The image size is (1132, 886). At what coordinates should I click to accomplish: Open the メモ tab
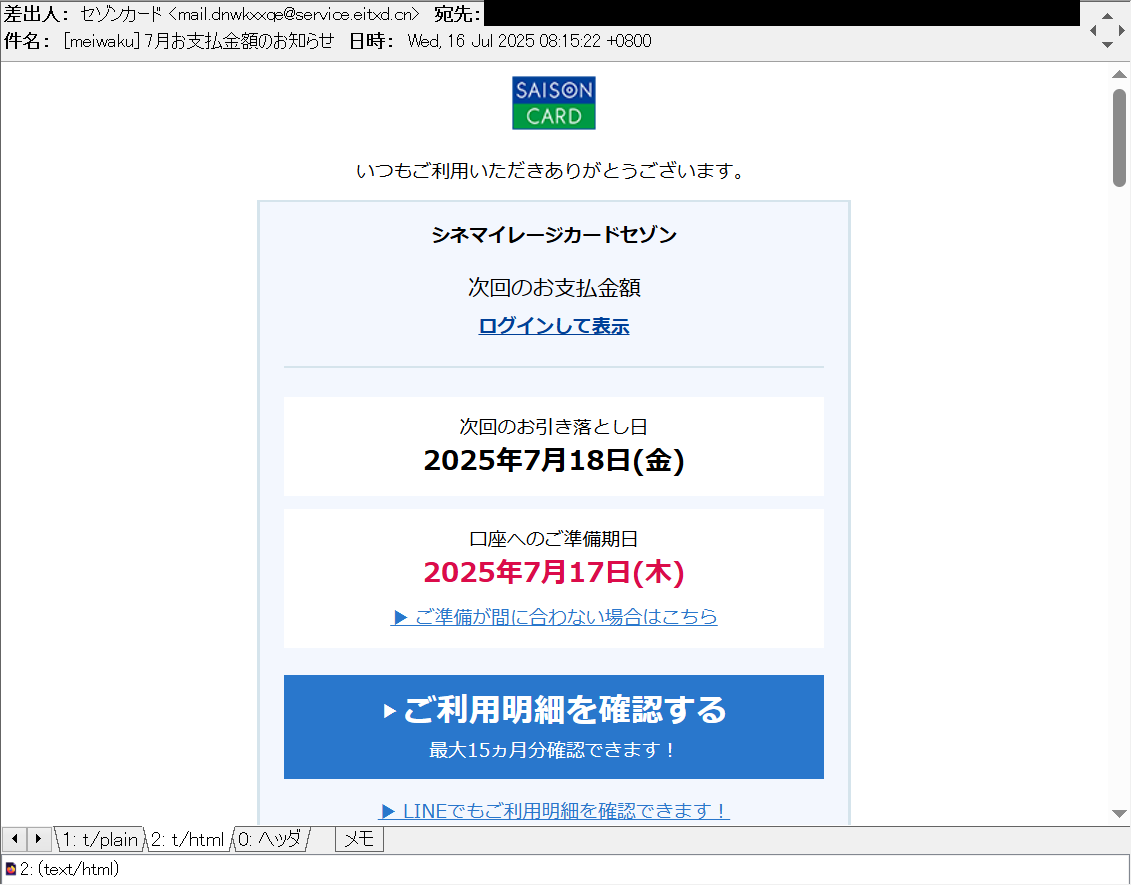359,839
